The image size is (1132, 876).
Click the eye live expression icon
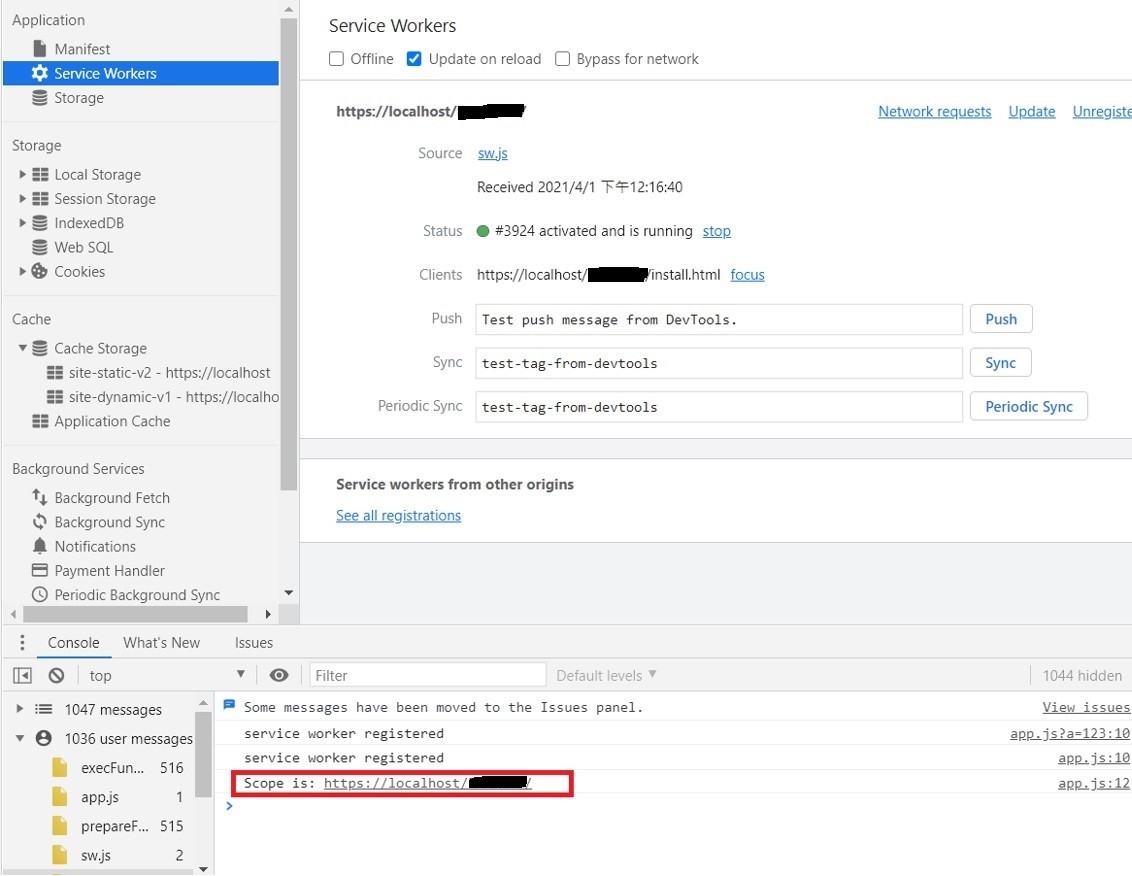tap(279, 675)
